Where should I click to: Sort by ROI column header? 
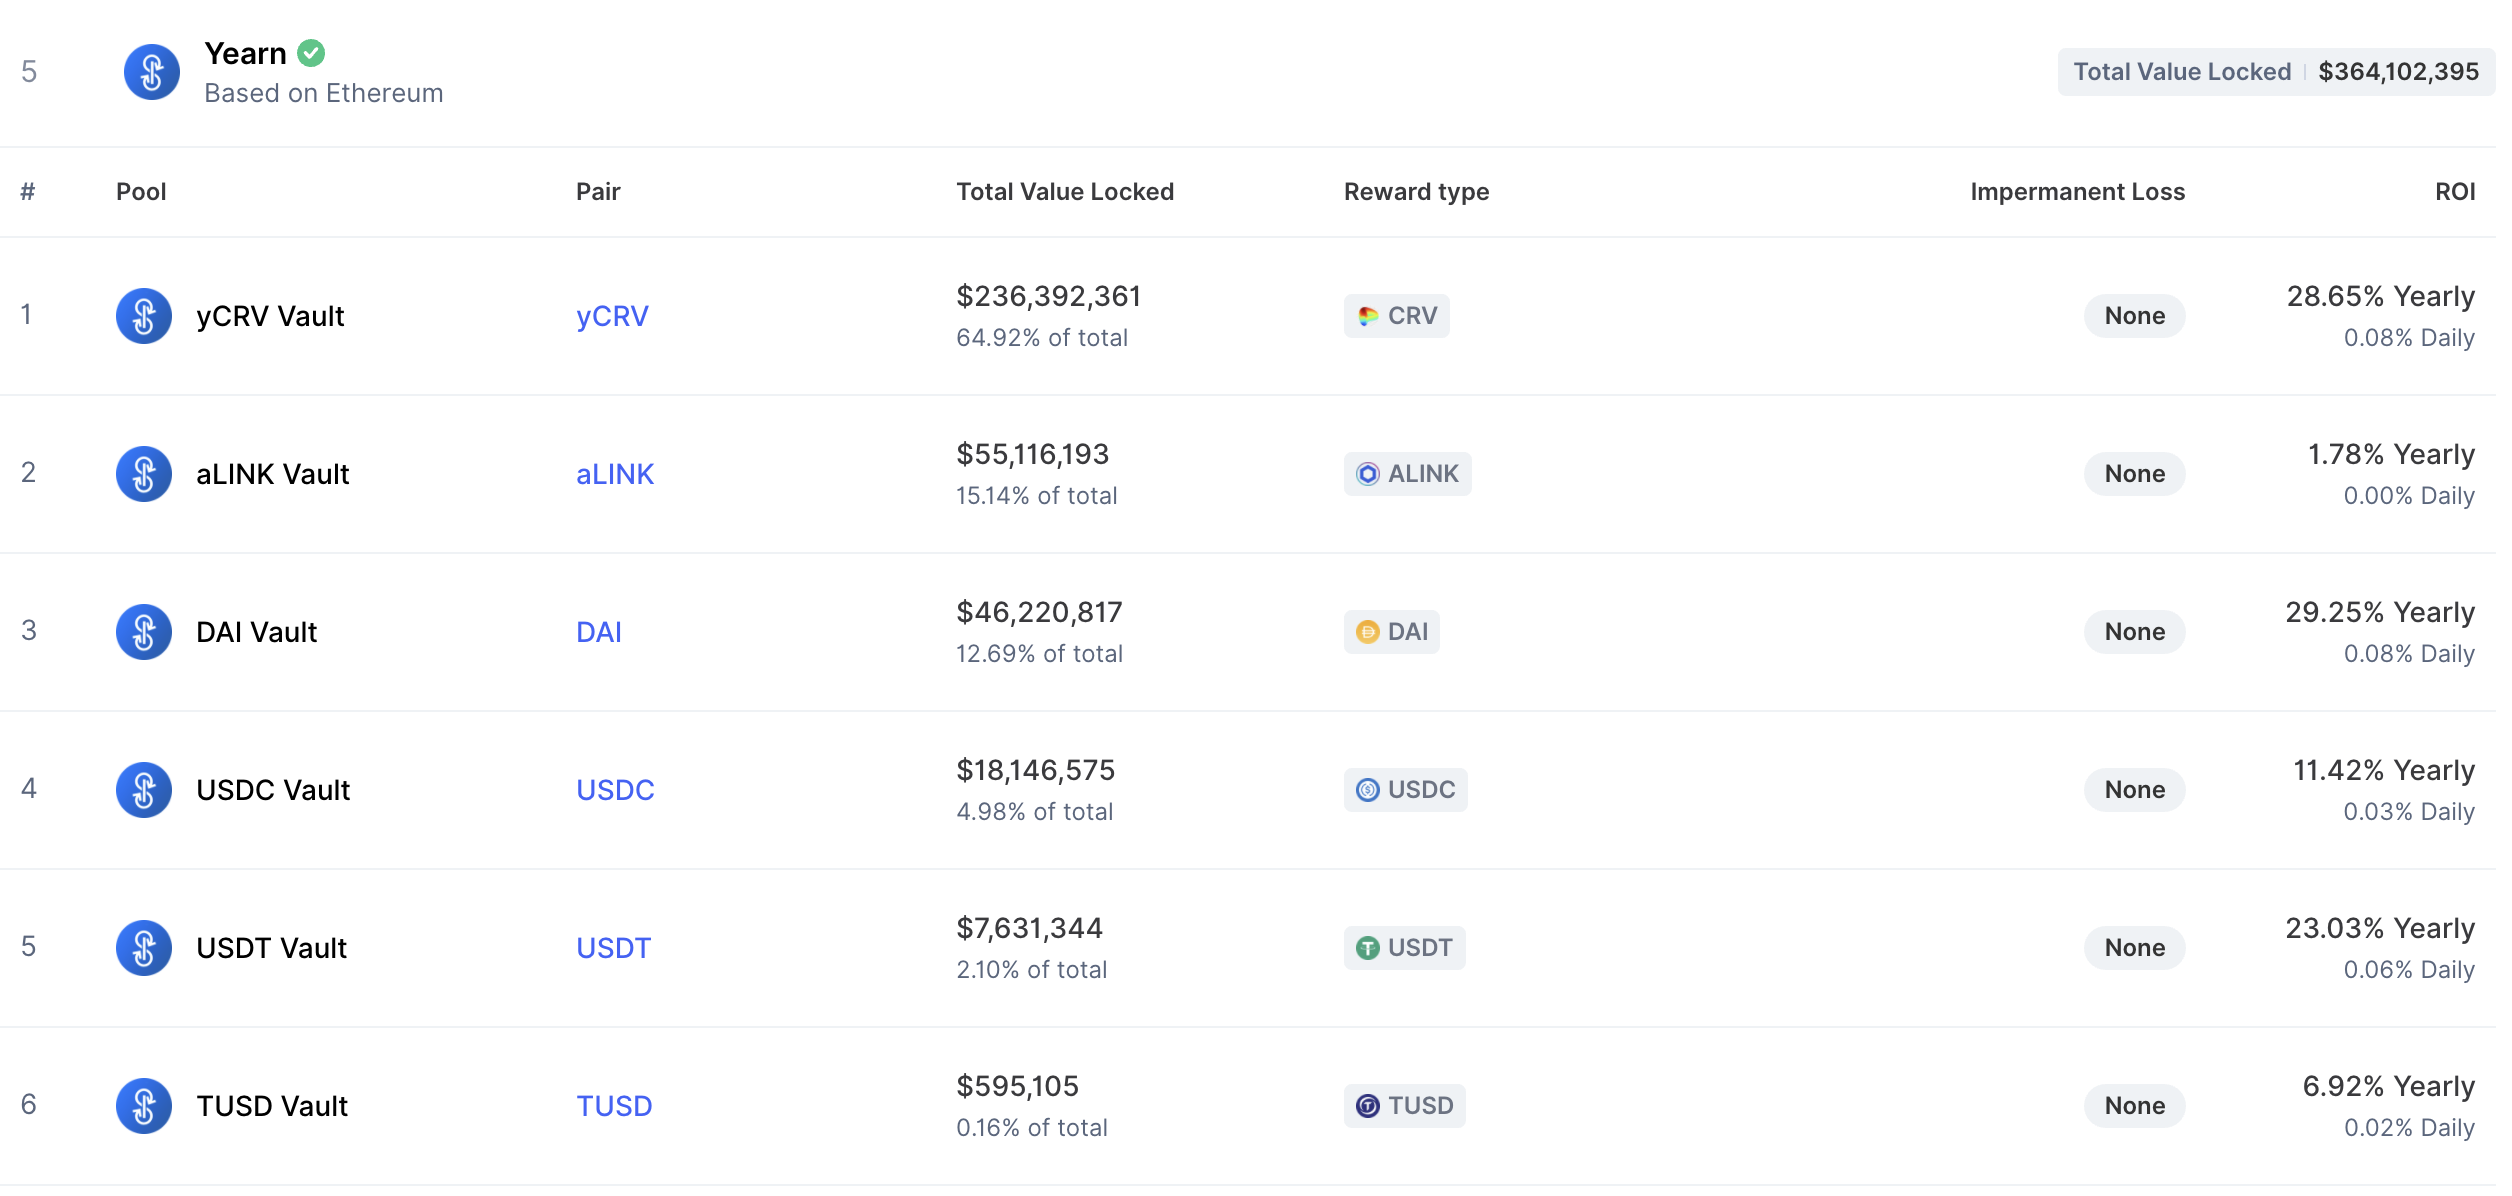pyautogui.click(x=2454, y=192)
